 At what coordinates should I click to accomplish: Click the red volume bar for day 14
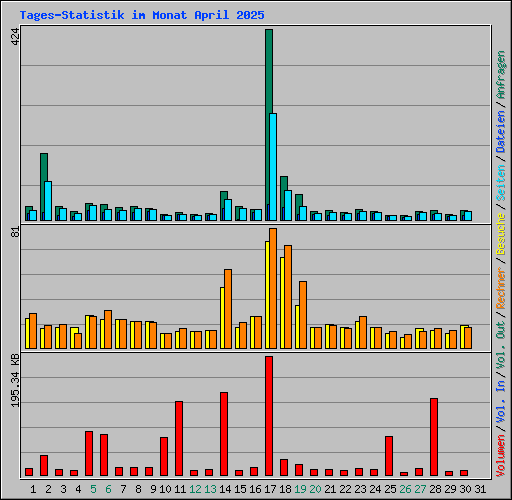(x=224, y=434)
